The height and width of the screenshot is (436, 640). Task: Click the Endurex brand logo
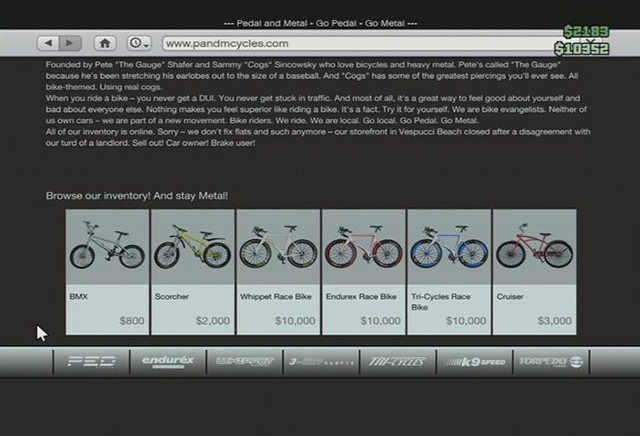point(162,361)
